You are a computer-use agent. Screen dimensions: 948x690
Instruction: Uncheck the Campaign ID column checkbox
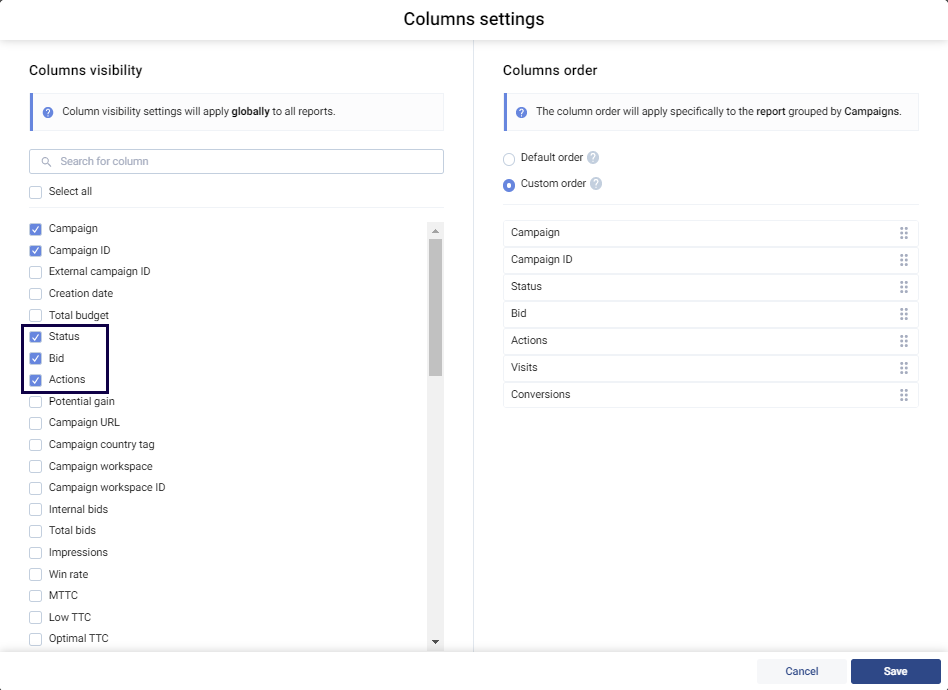point(36,251)
